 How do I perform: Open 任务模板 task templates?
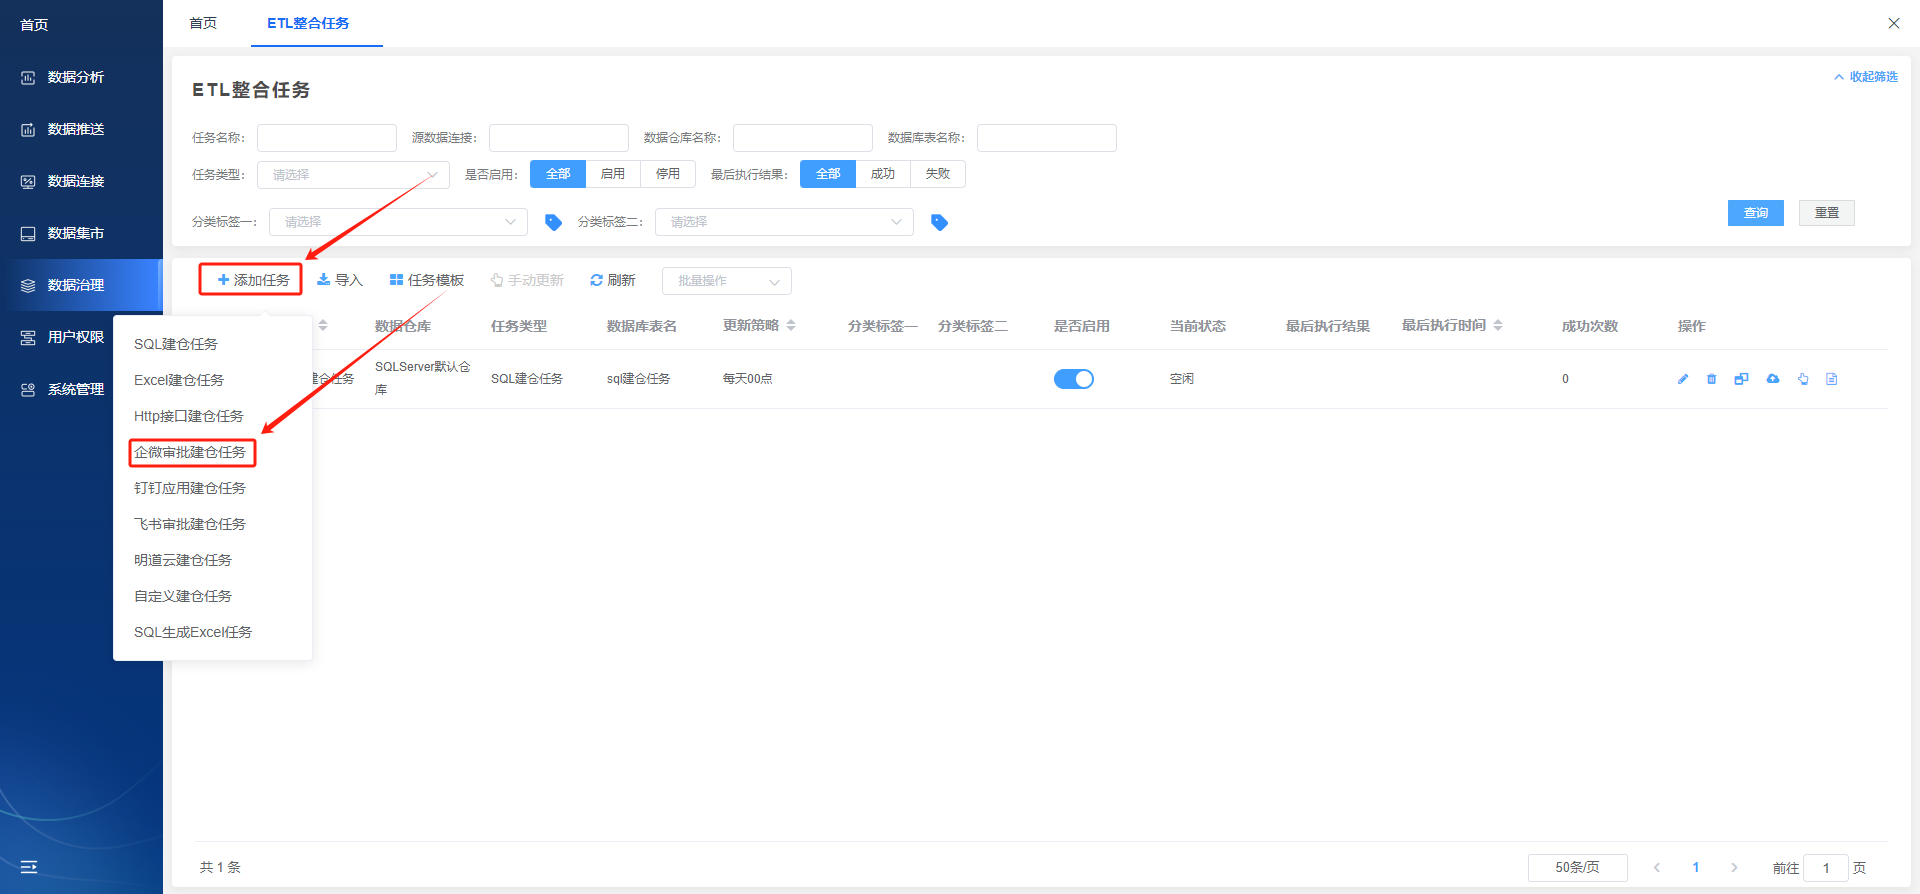click(427, 280)
